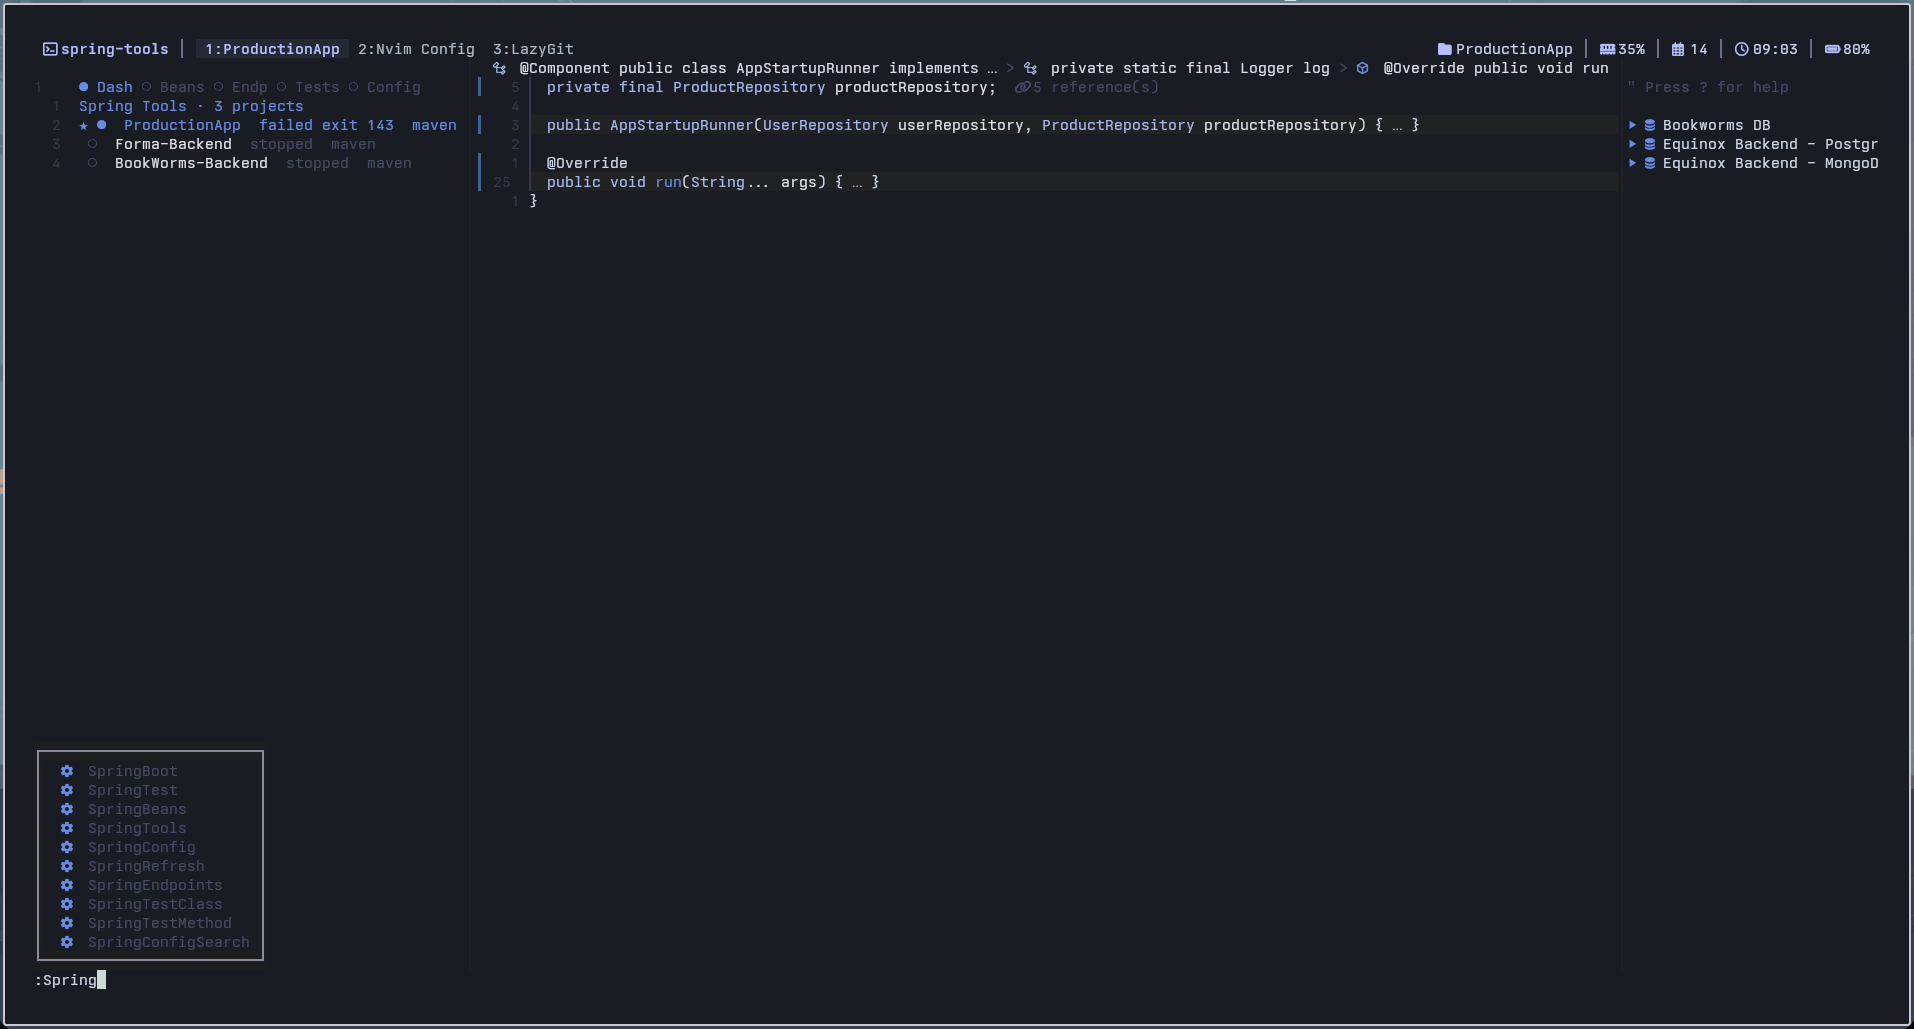1914x1029 pixels.
Task: Select Forma-Backend project row name
Action: [x=173, y=144]
